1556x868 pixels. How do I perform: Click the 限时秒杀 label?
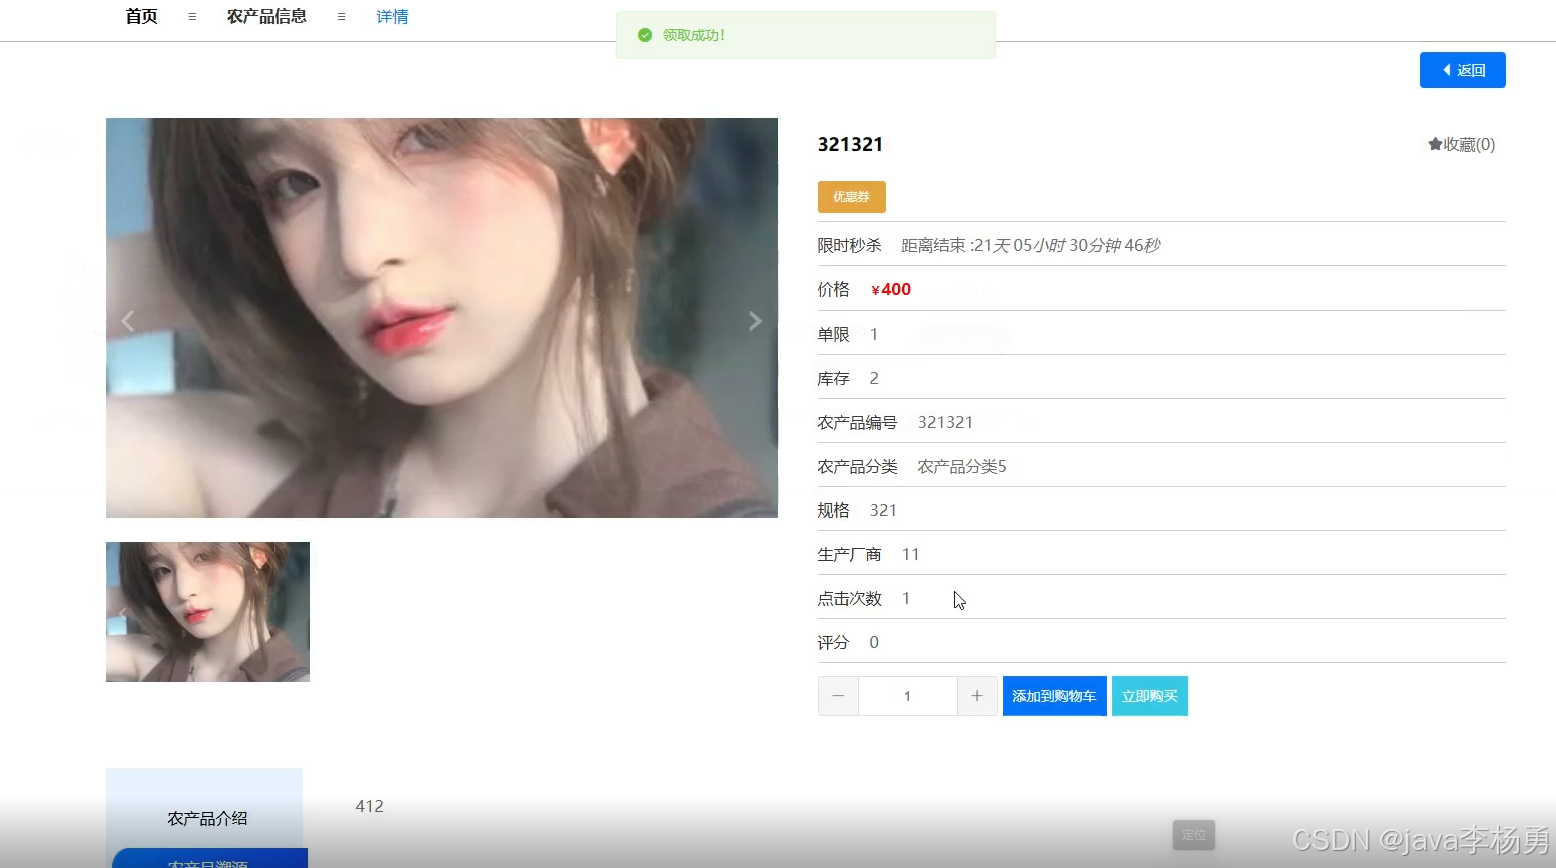click(850, 245)
